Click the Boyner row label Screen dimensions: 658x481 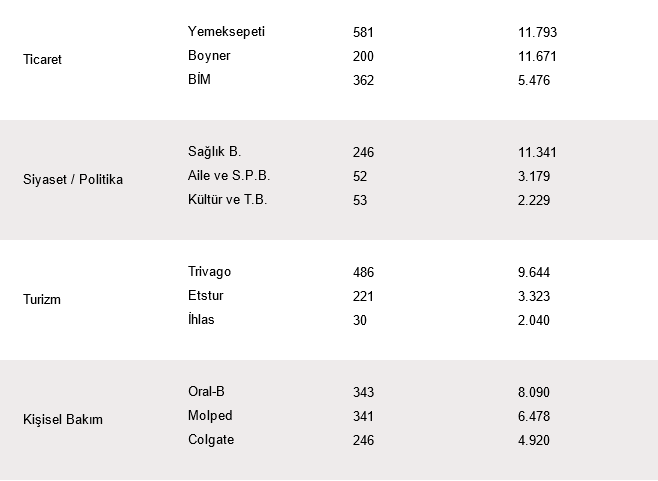[209, 55]
